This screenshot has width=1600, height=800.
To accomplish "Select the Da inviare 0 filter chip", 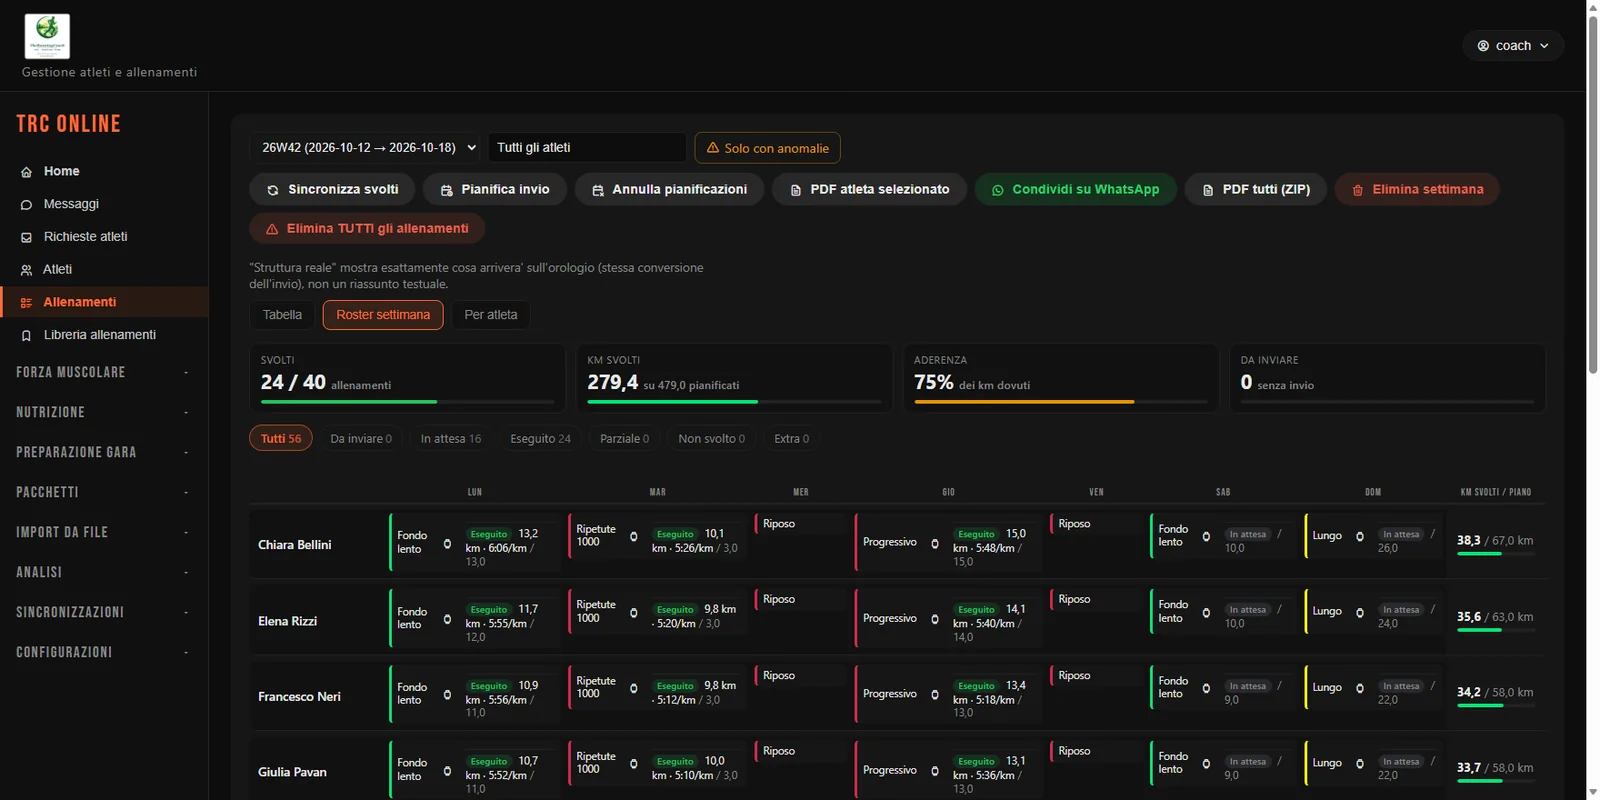I will click(361, 439).
